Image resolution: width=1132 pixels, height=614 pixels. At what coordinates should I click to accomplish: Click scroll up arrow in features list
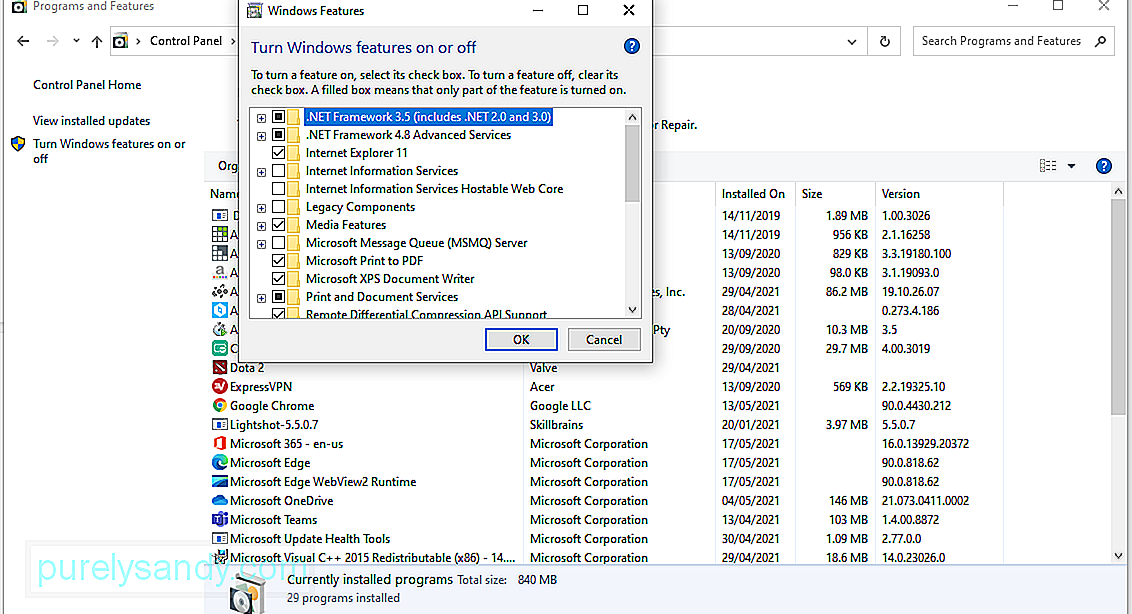coord(632,117)
